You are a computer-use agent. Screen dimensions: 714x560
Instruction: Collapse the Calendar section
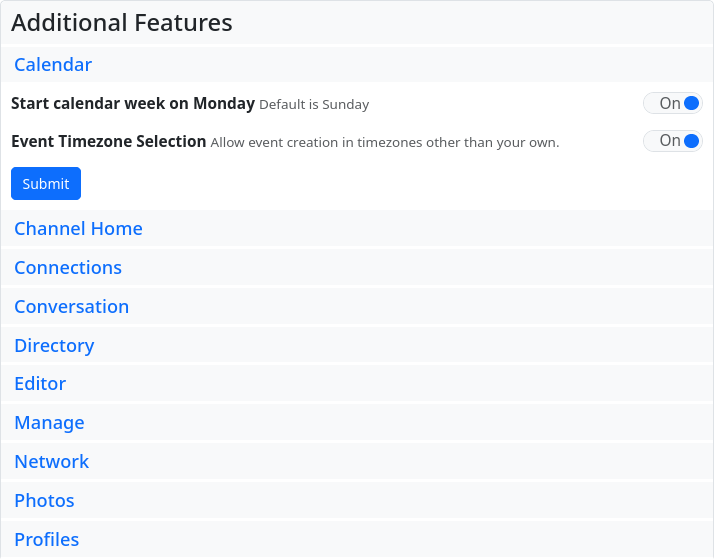tap(53, 65)
